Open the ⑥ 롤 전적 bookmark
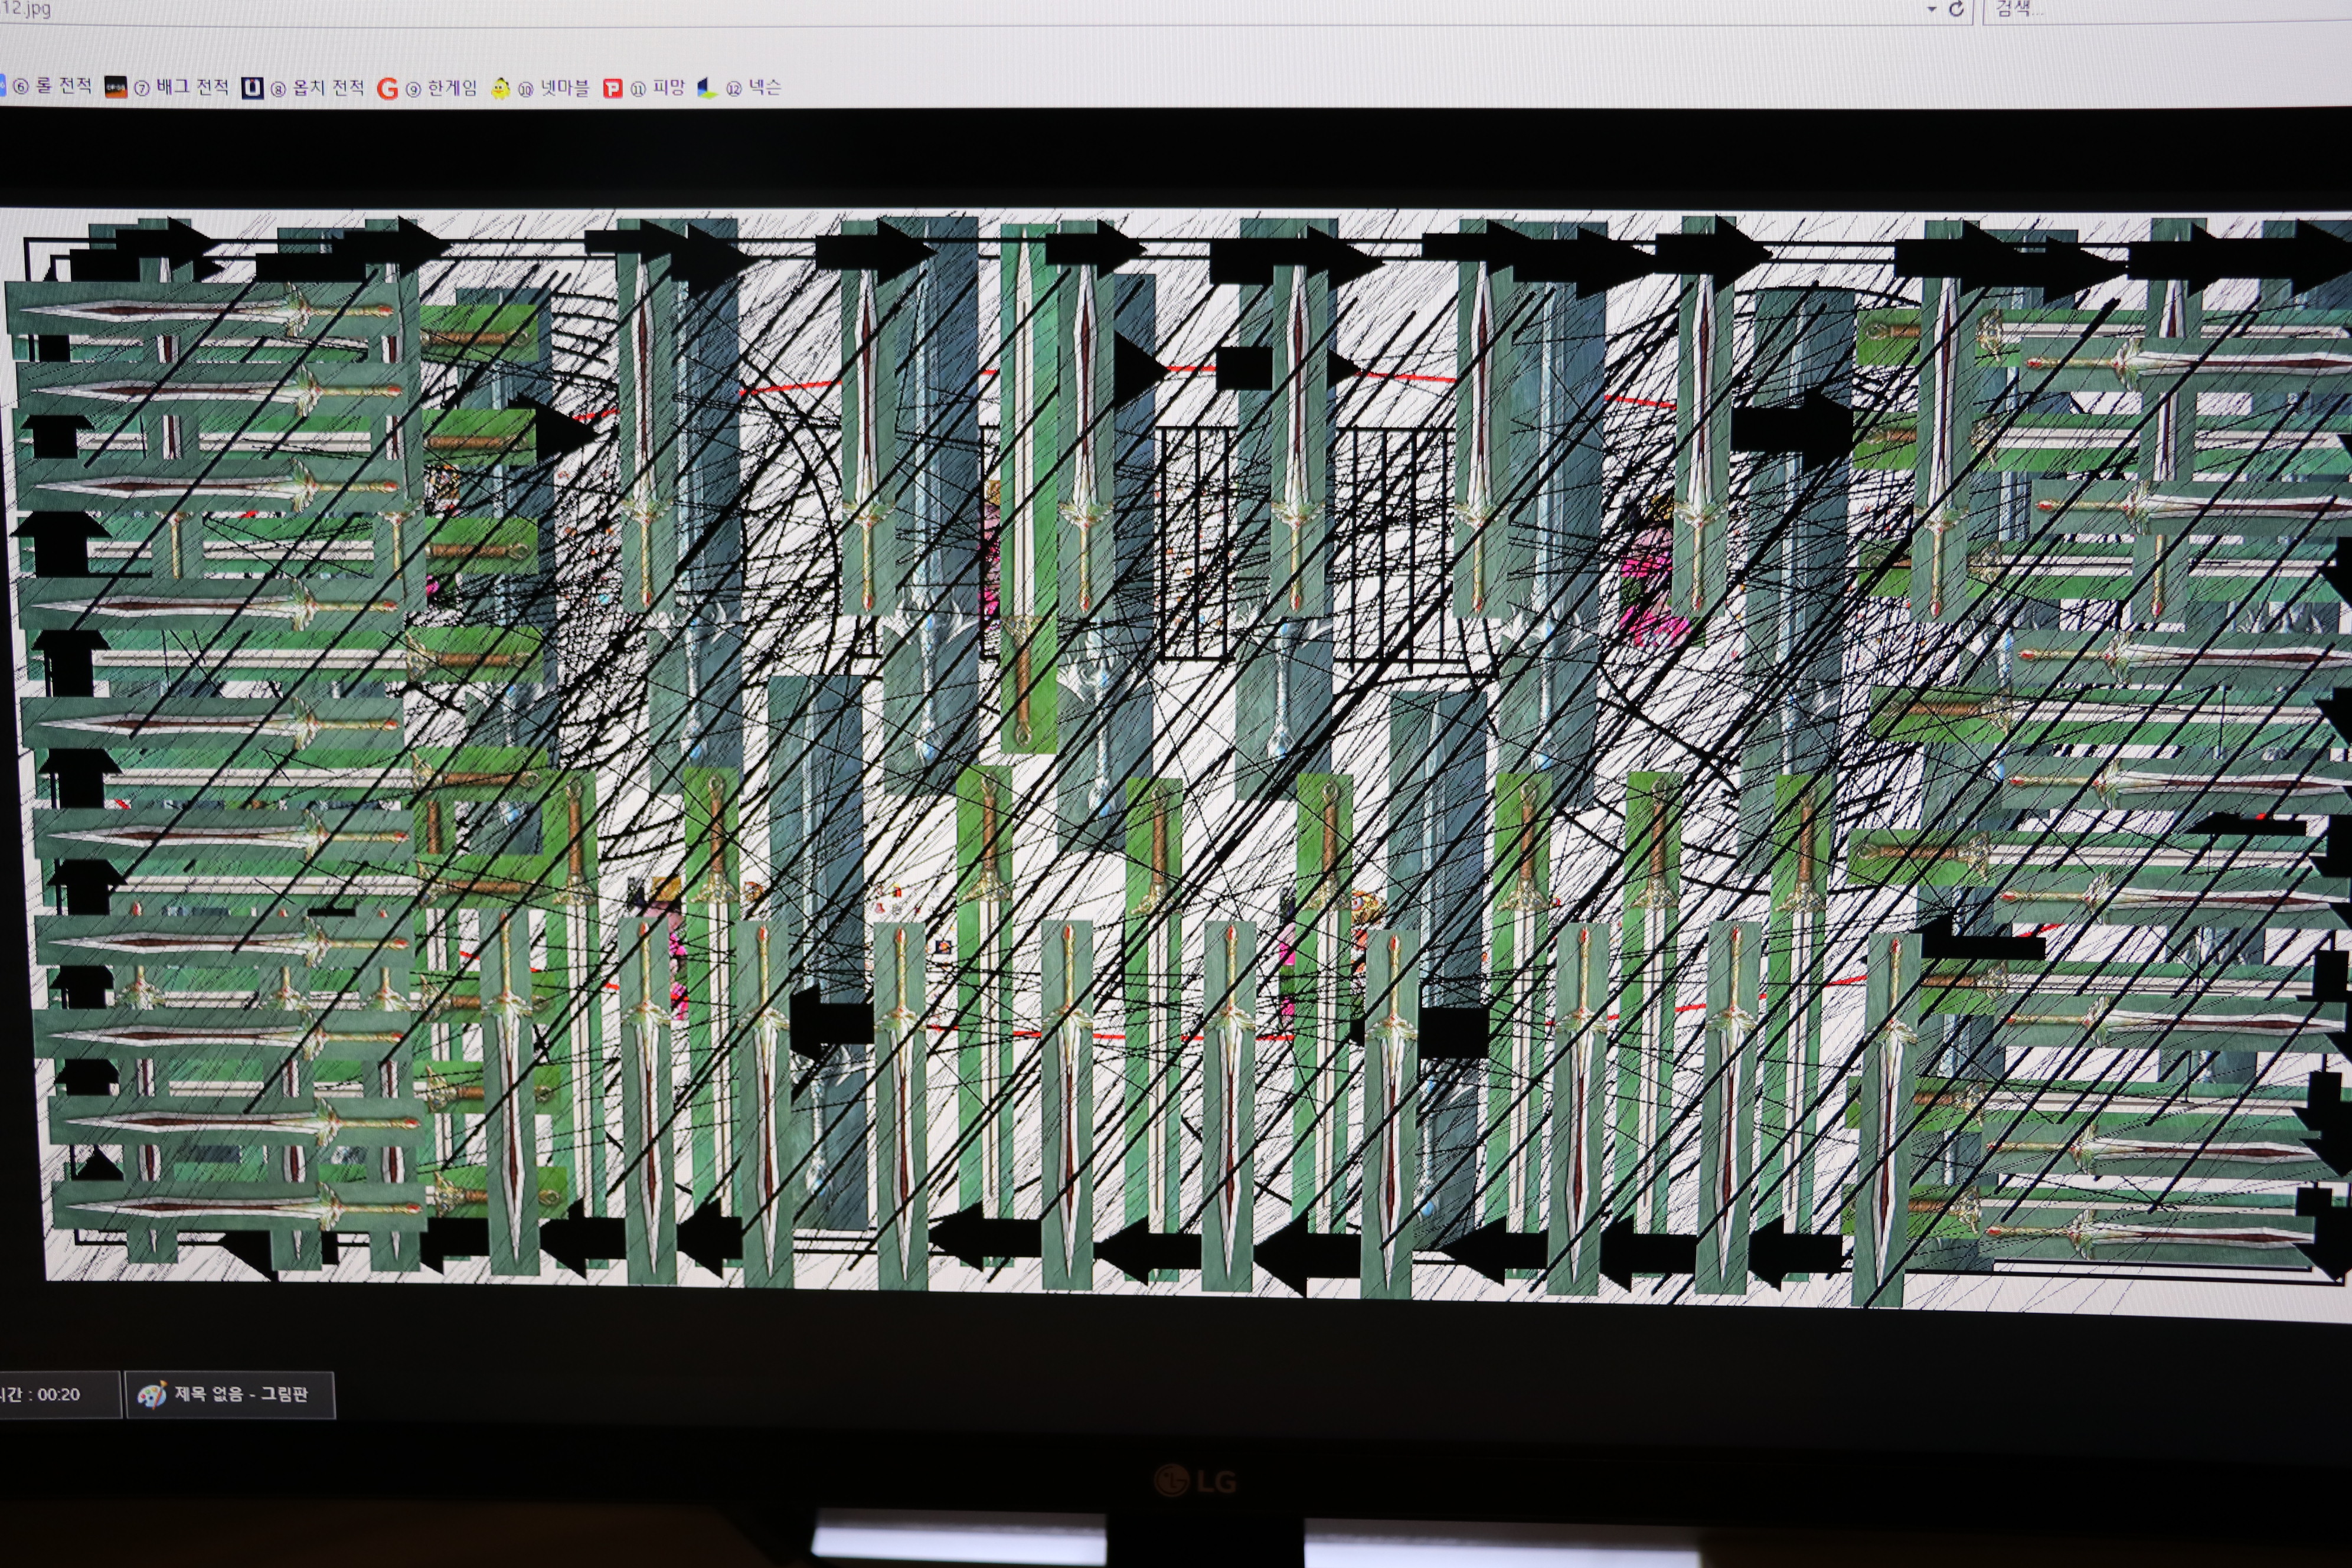The image size is (2352, 1568). (x=52, y=87)
